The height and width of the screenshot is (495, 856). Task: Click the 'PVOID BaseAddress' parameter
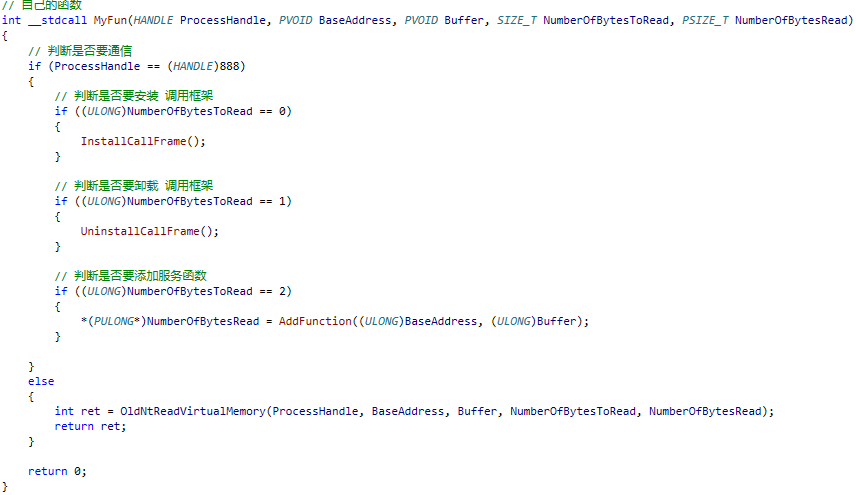coord(335,20)
